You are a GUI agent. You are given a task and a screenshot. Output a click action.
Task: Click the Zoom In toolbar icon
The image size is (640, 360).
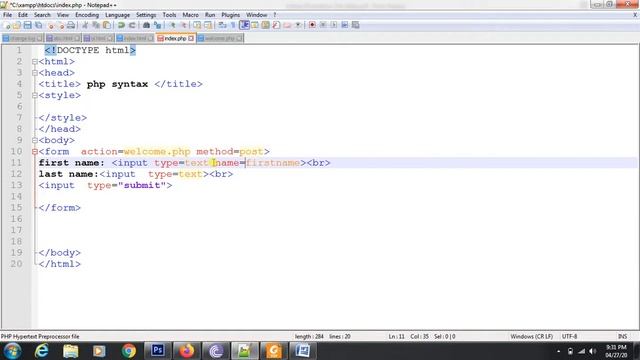[172, 25]
